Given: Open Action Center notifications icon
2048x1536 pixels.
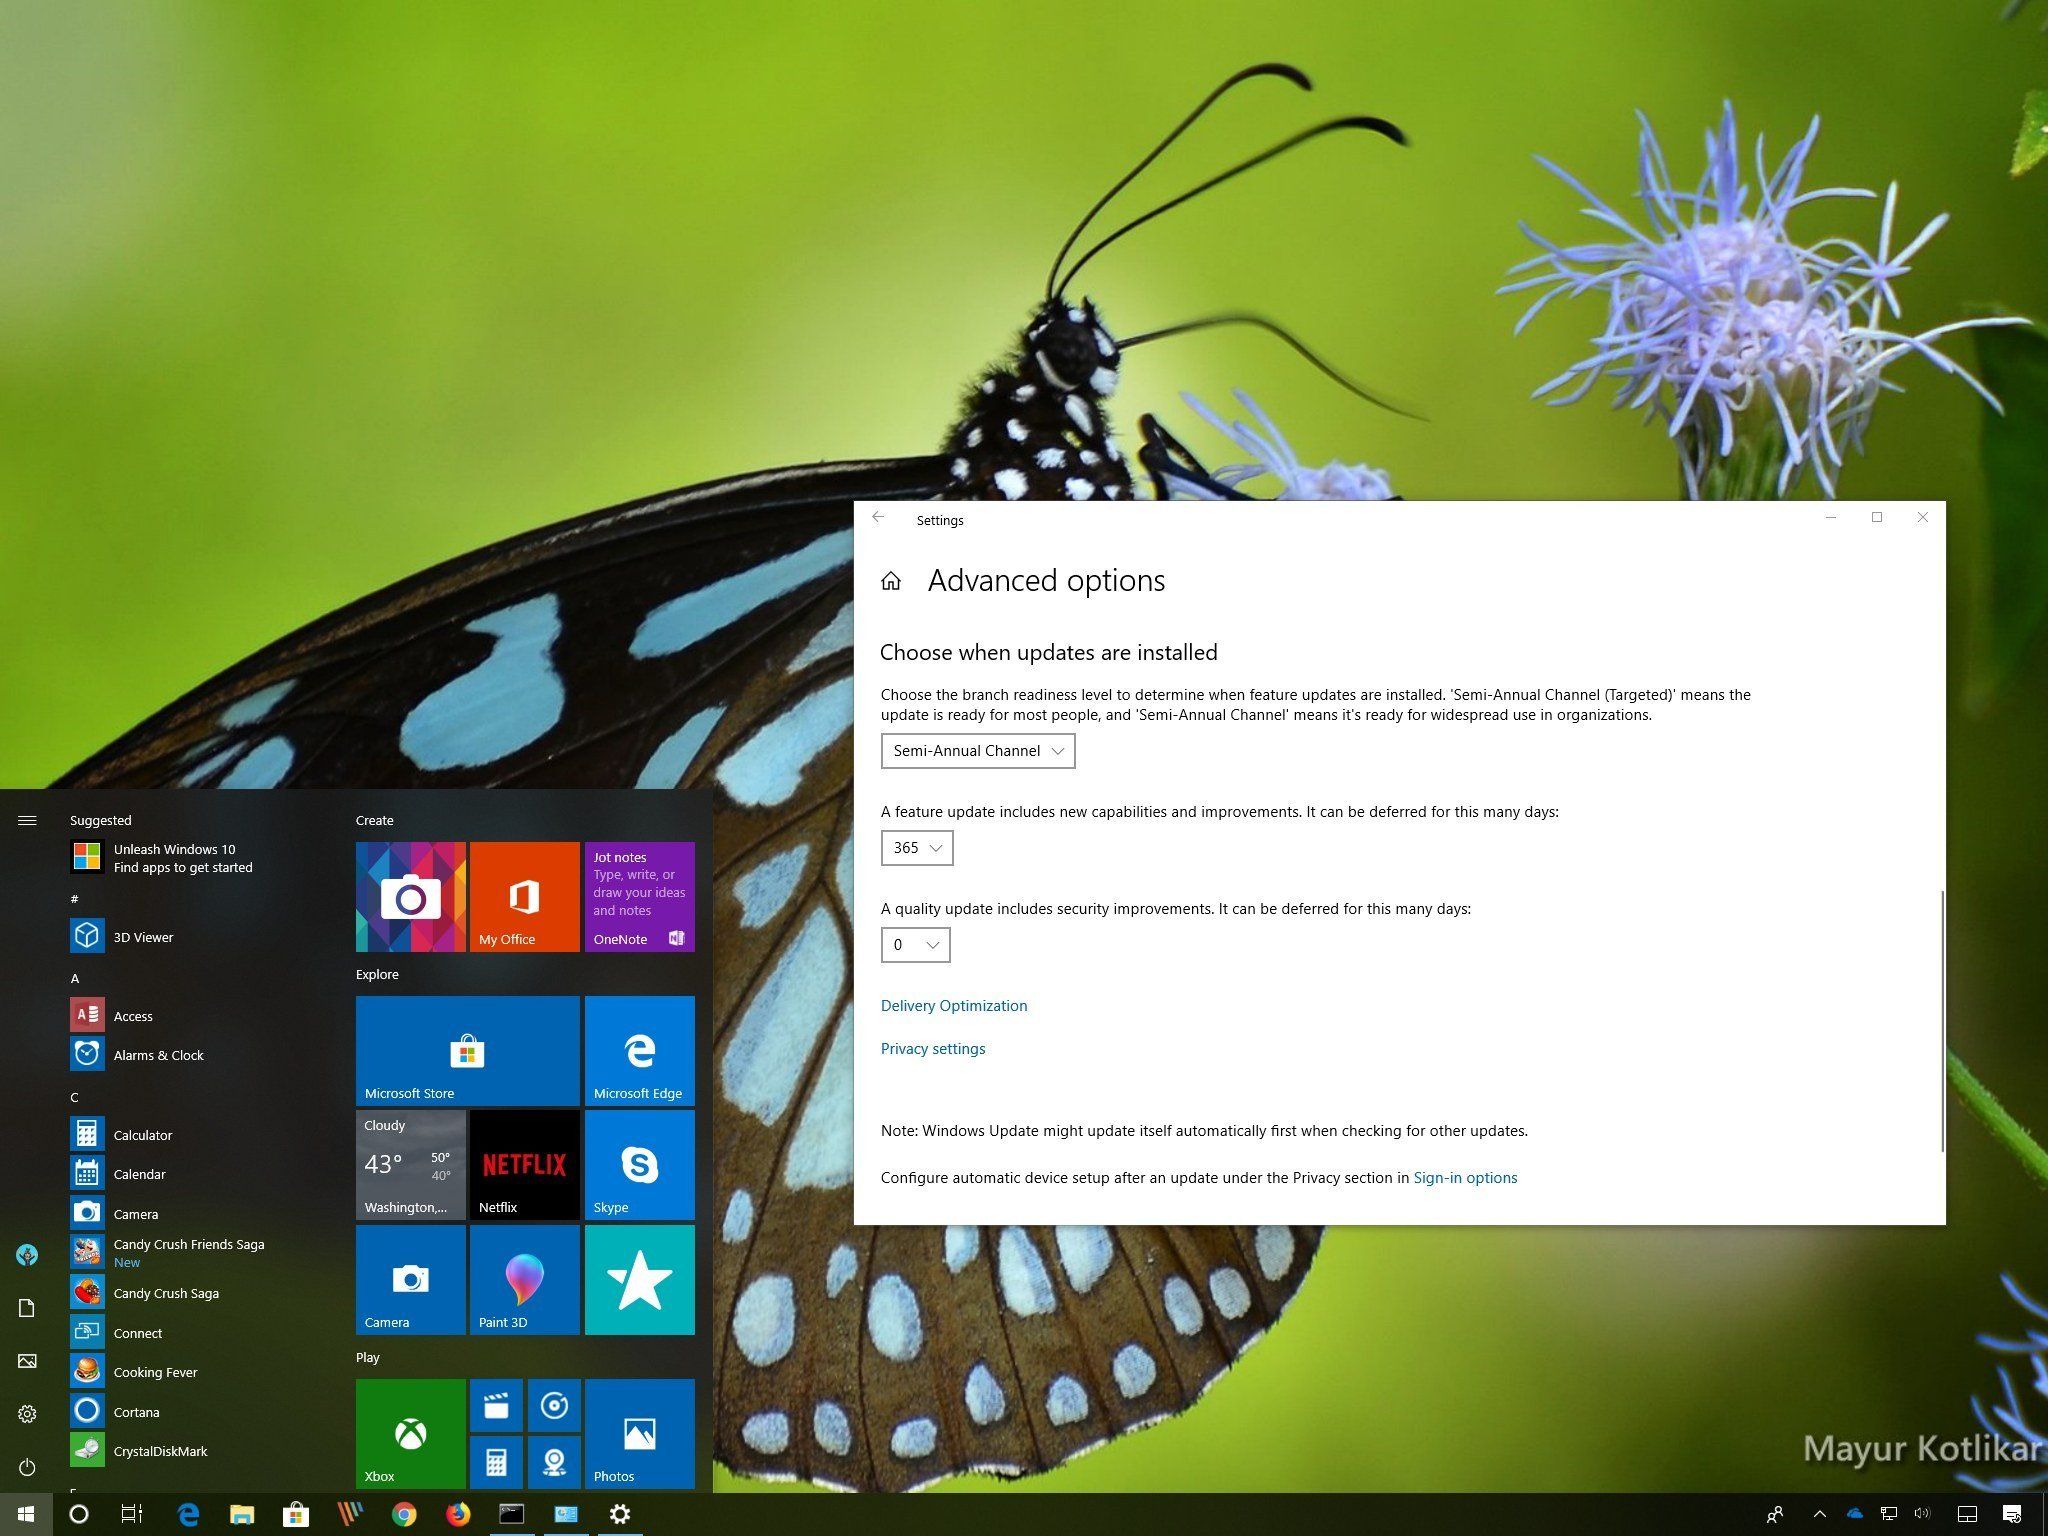Looking at the screenshot, I should pyautogui.click(x=2012, y=1514).
